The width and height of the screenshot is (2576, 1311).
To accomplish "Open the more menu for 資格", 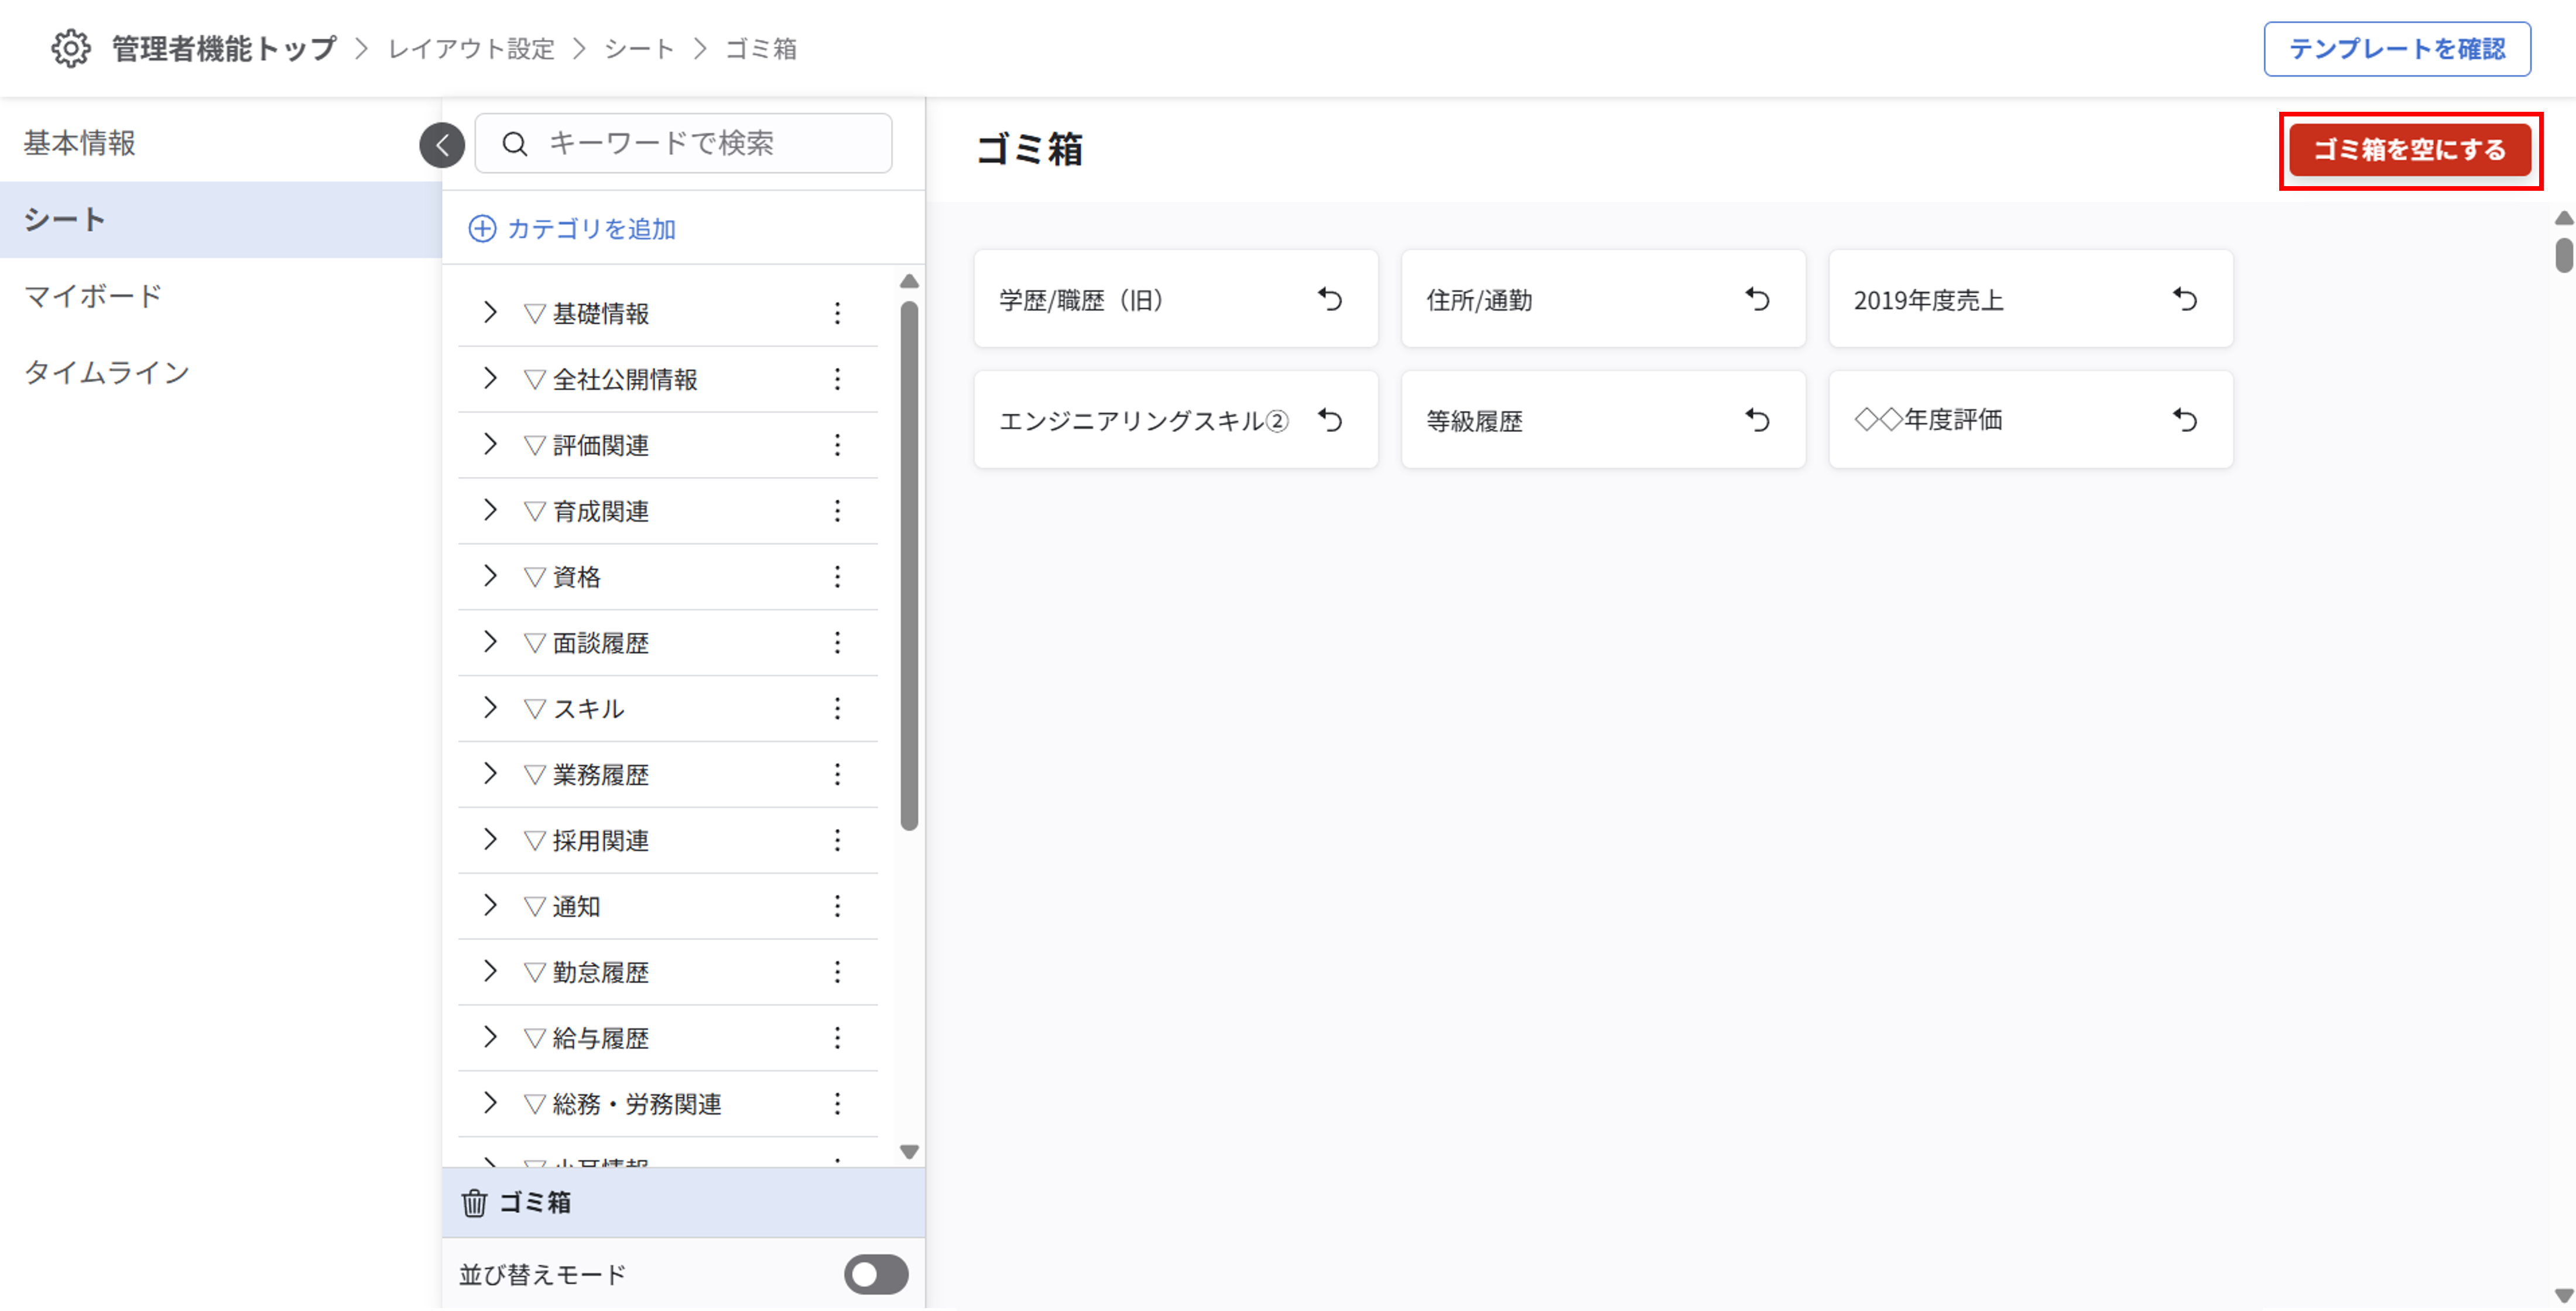I will (x=837, y=577).
